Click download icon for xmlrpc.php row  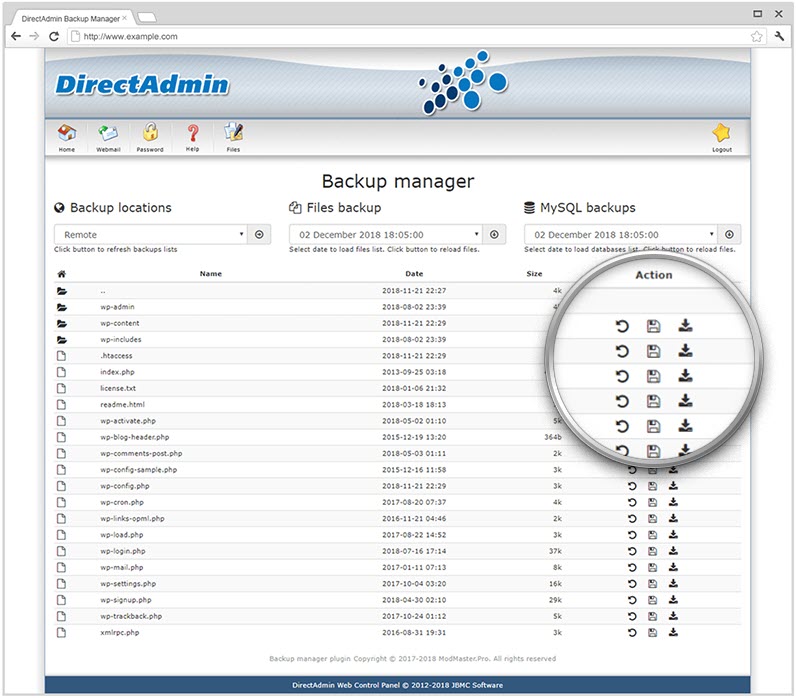click(x=674, y=632)
